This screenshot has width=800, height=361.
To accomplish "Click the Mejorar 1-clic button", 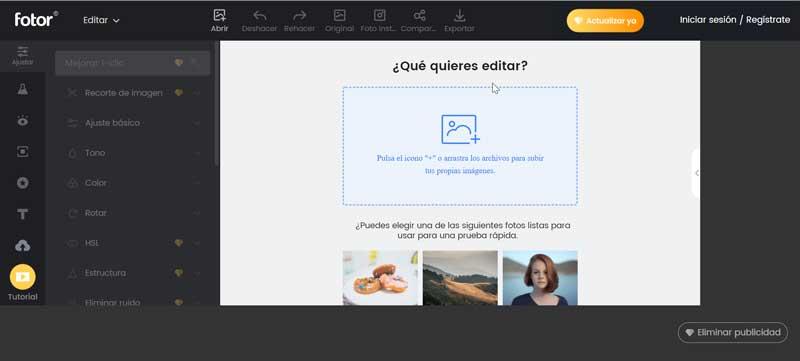I will [x=132, y=63].
